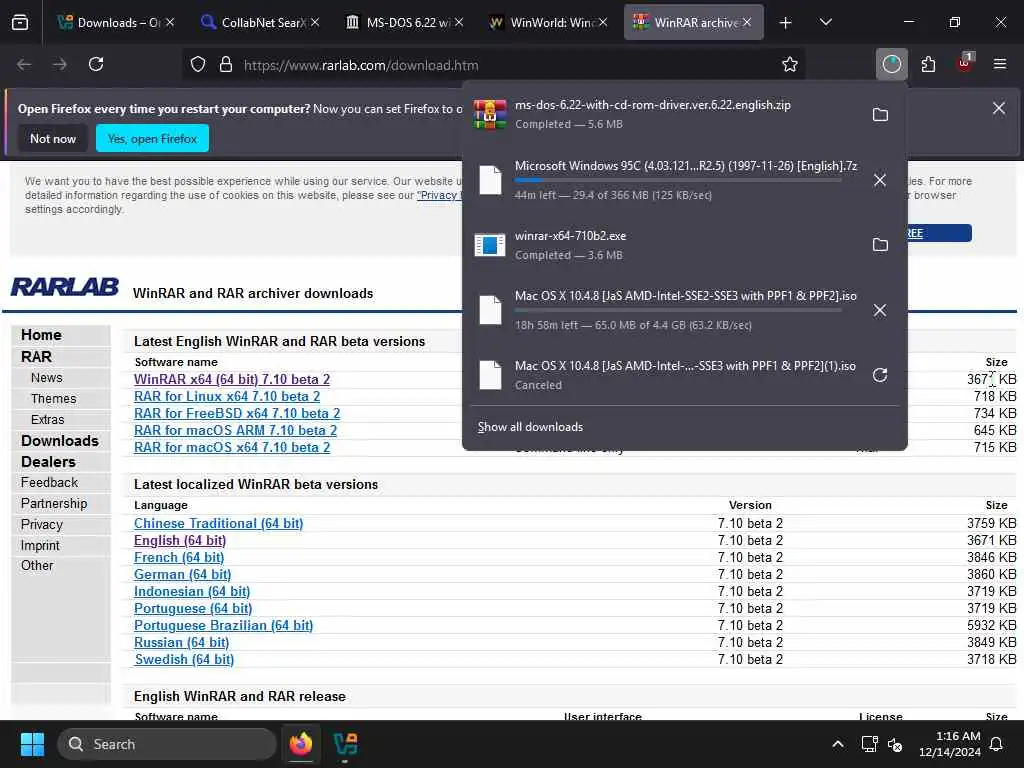This screenshot has width=1024, height=768.
Task: Download RAR for macOS ARM 7.10 beta 2
Action: click(235, 430)
